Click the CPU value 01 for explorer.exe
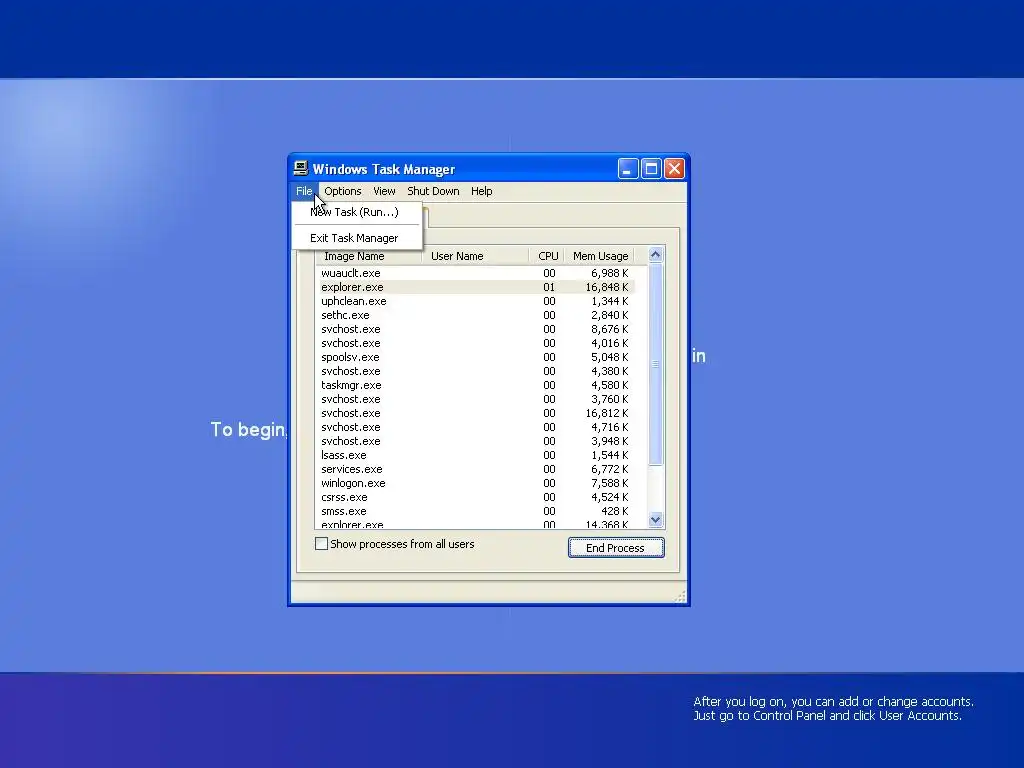The height and width of the screenshot is (768, 1024). 549,287
